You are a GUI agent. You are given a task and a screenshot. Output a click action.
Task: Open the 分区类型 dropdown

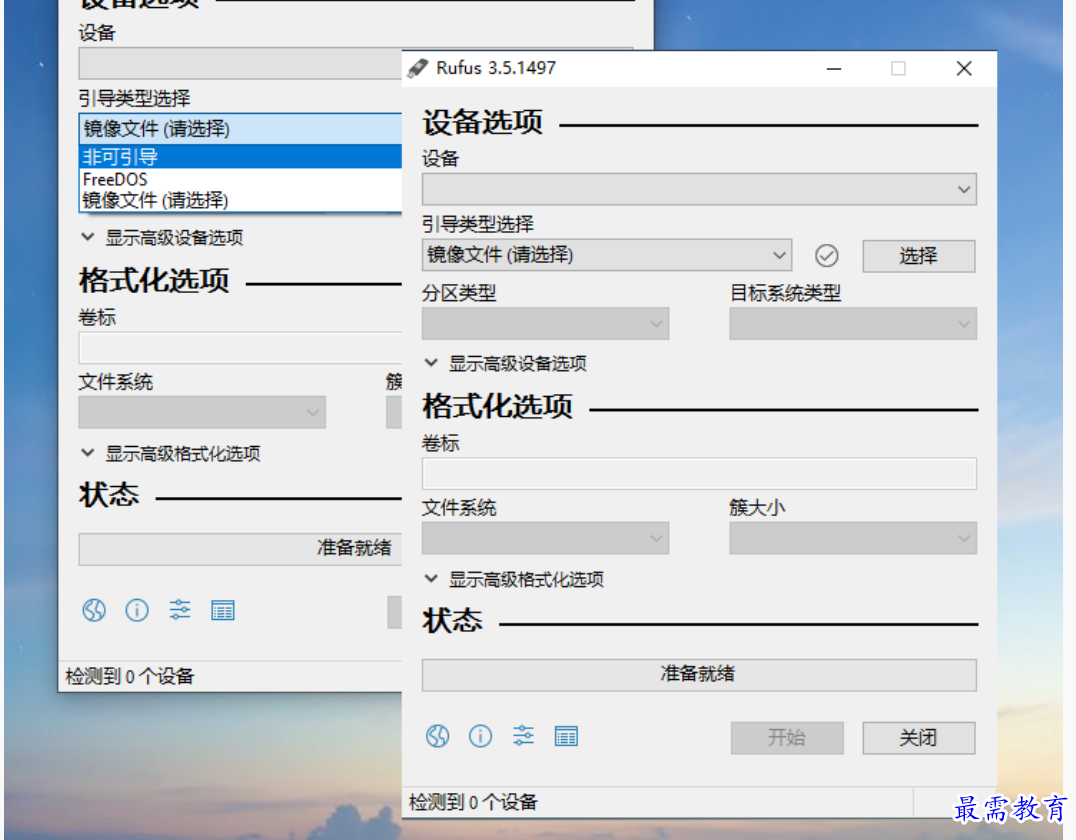(x=546, y=323)
